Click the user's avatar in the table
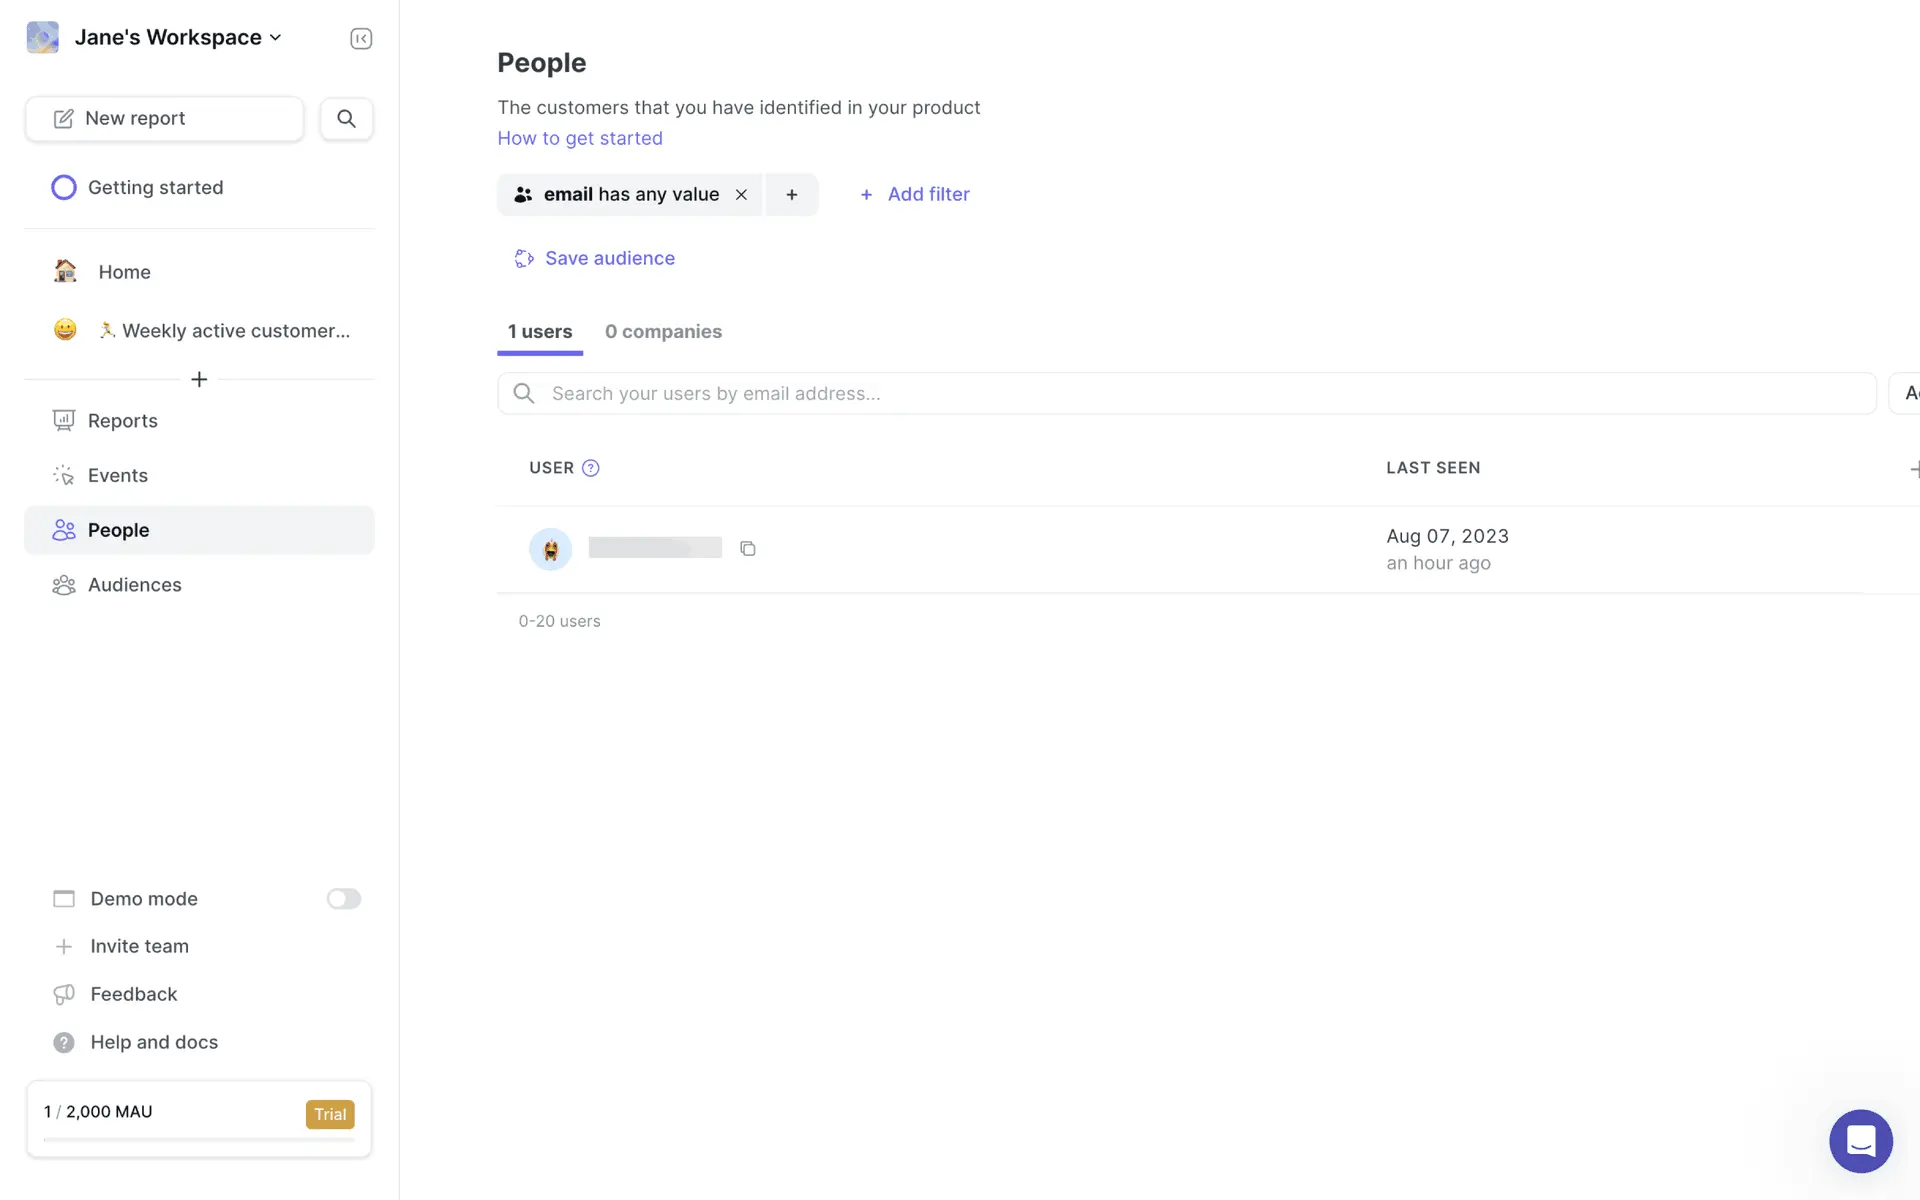Viewport: 1920px width, 1200px height. point(550,549)
